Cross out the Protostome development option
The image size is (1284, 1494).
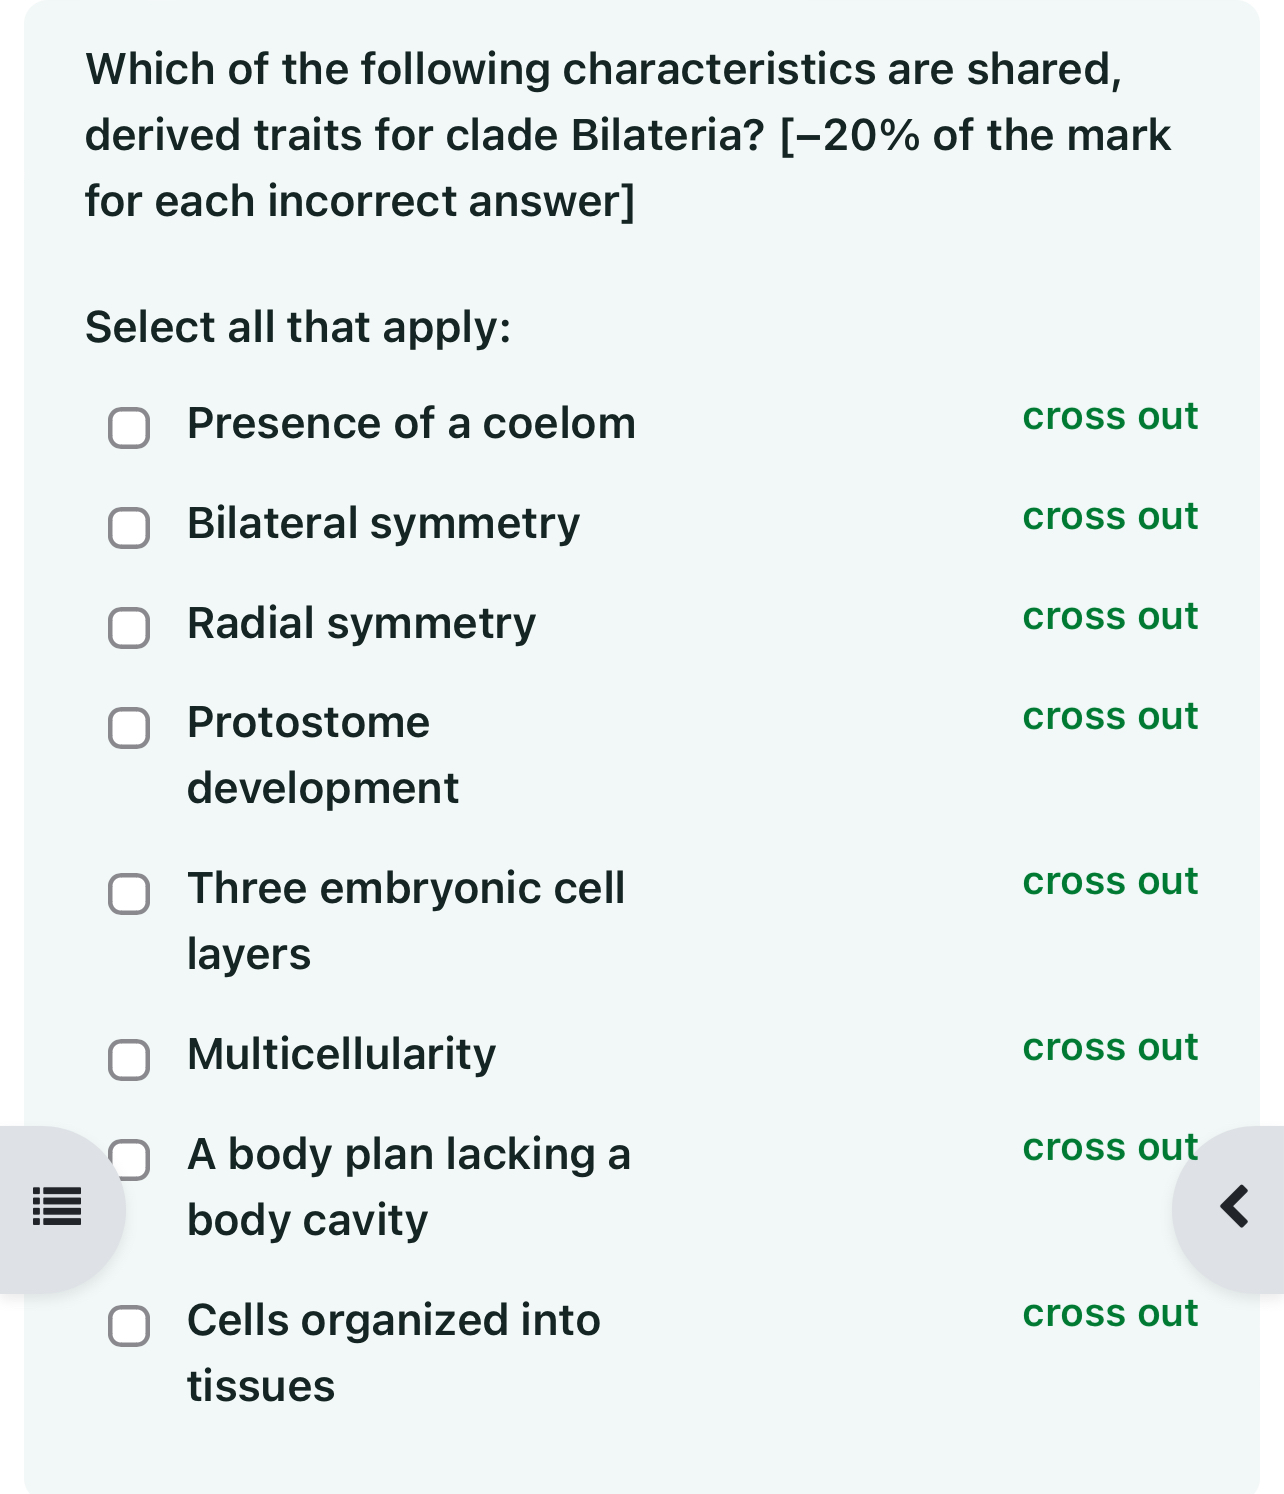[x=1109, y=718]
